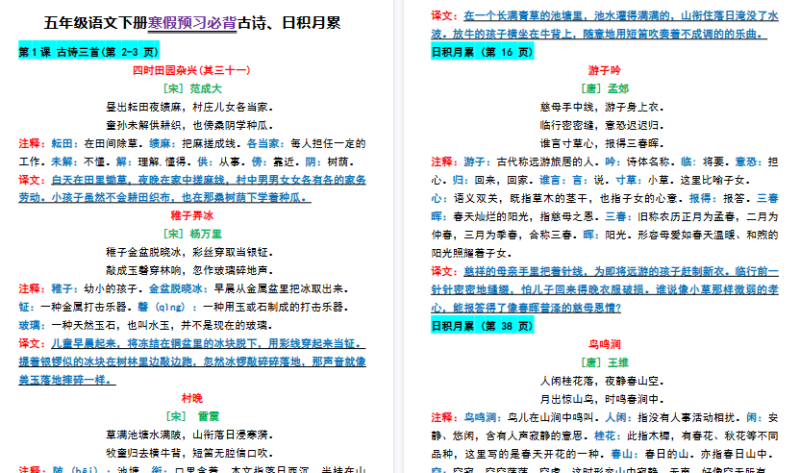Open the underlined translation starting 儿童早晨起来

(x=192, y=362)
